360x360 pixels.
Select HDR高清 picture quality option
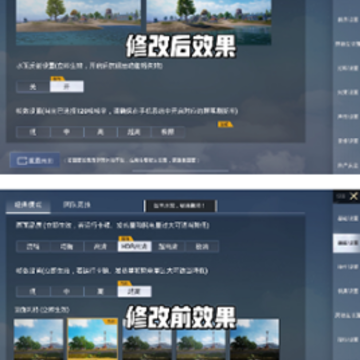pyautogui.click(x=135, y=247)
